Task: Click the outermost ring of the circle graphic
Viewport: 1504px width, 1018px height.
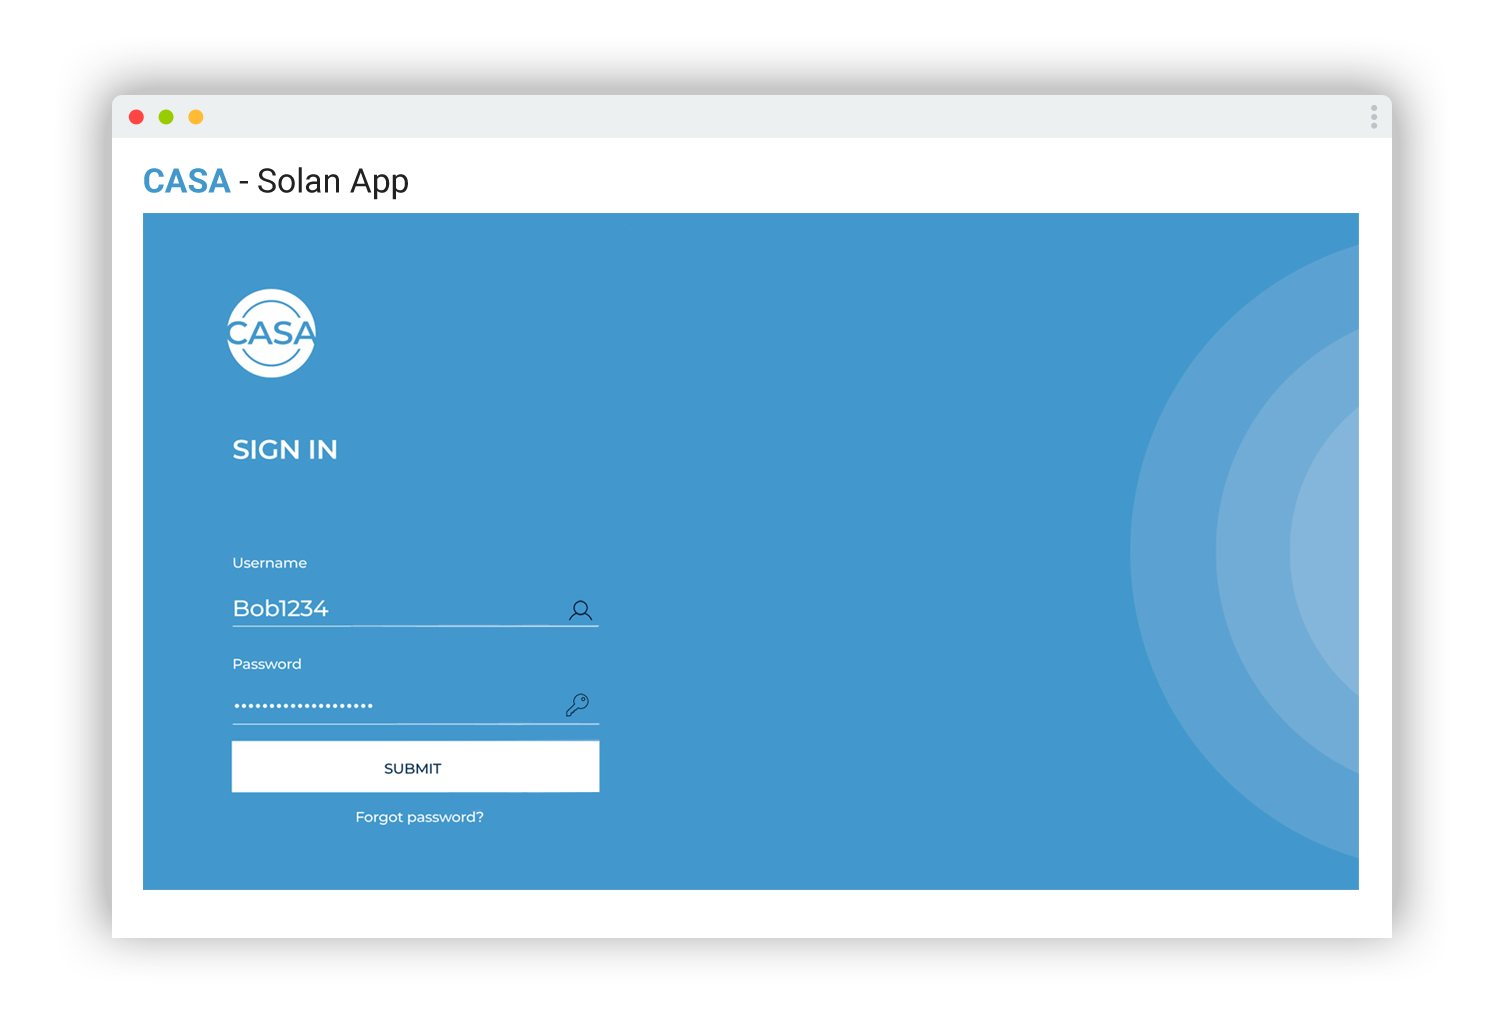Action: (1172, 552)
